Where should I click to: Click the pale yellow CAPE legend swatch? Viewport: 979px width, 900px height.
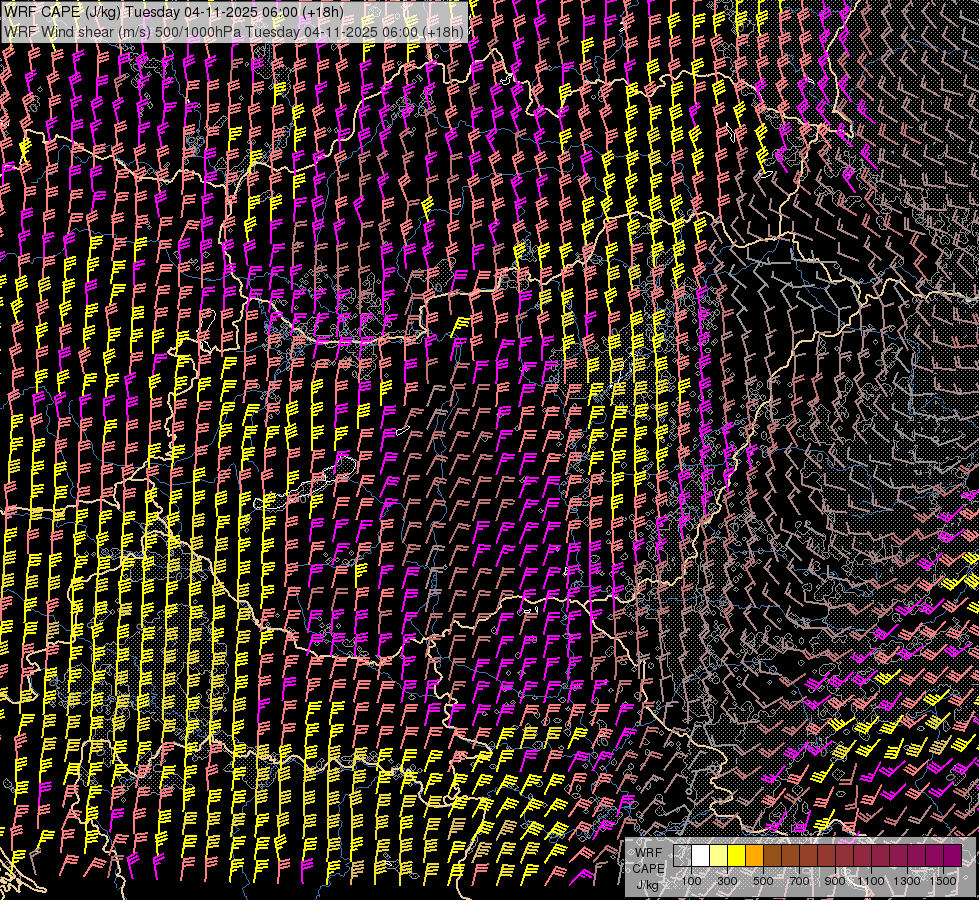point(718,855)
